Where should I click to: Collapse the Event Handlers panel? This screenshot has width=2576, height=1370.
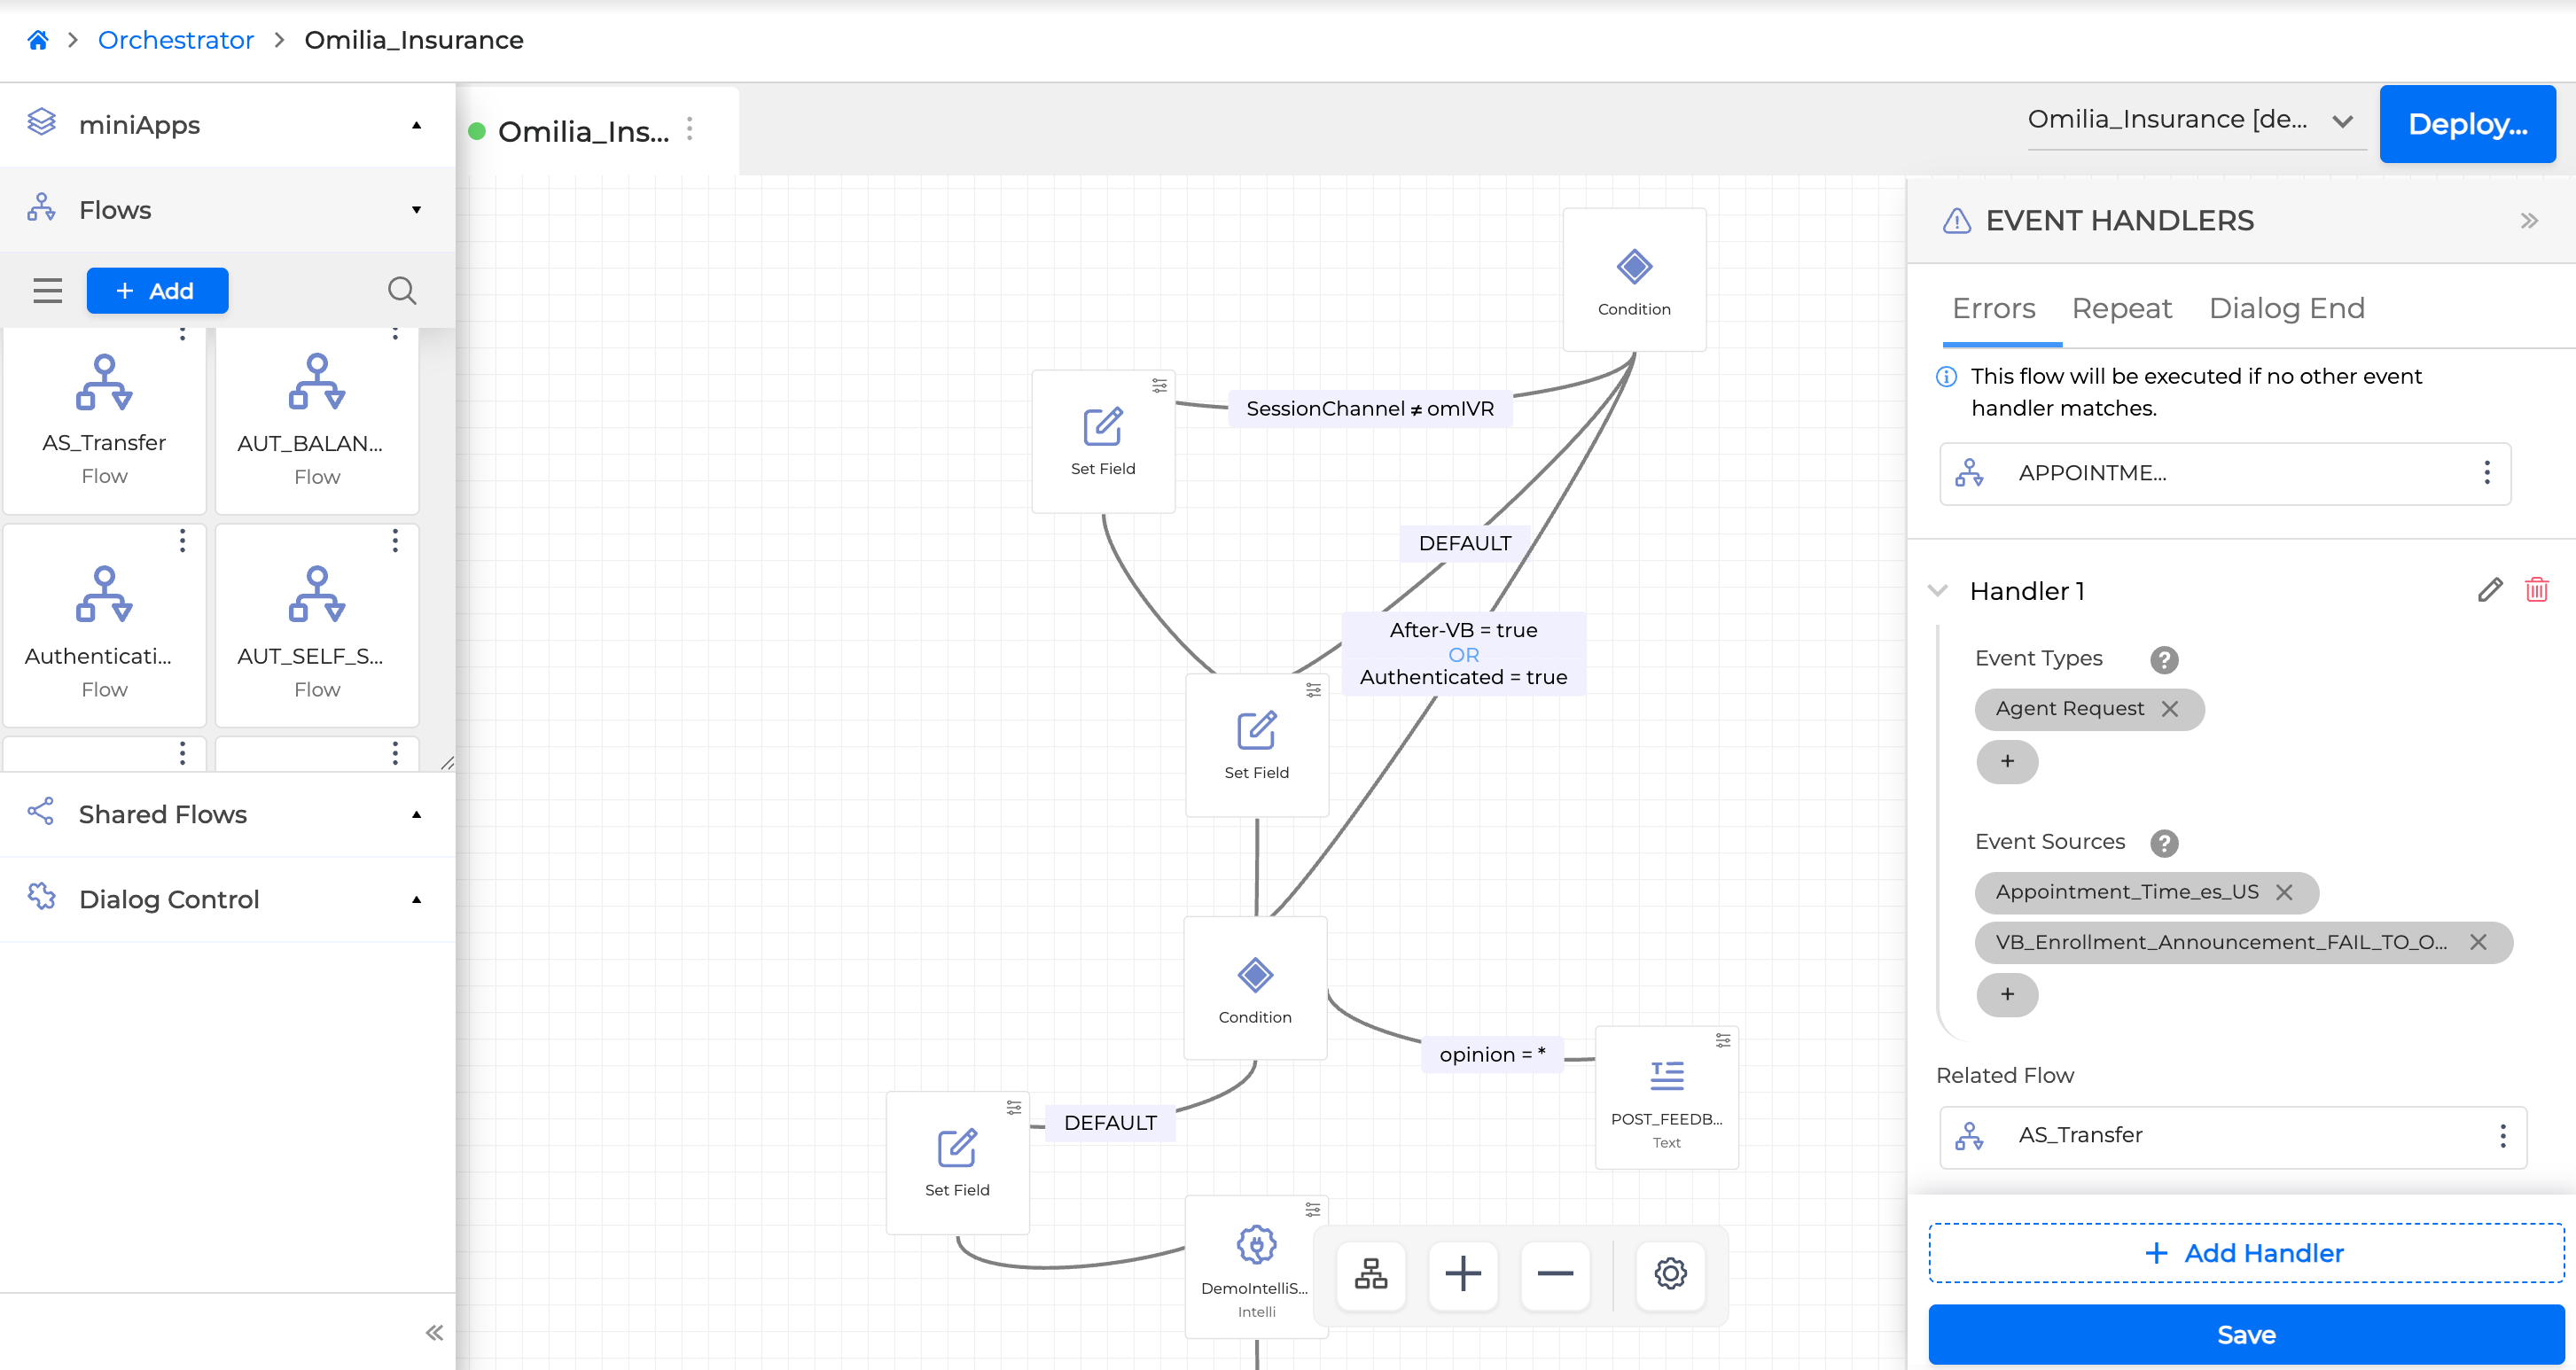[x=2528, y=221]
